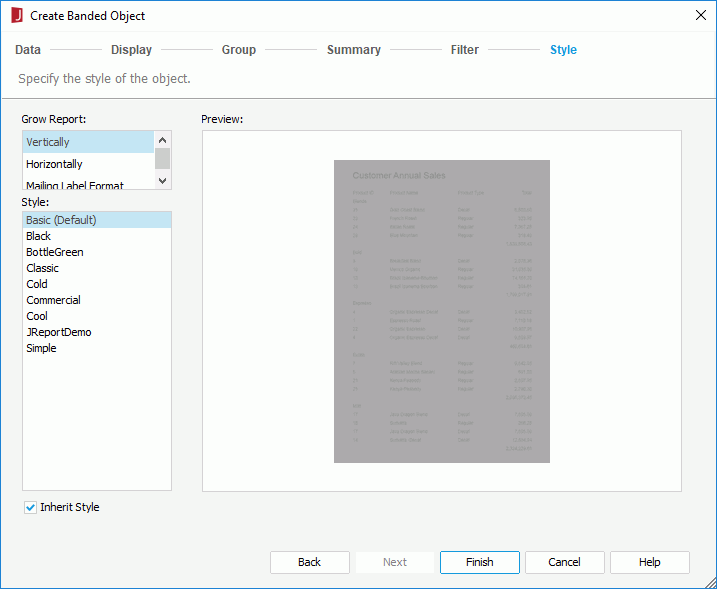The height and width of the screenshot is (589, 717).
Task: Choose the Classic style
Action: click(97, 268)
